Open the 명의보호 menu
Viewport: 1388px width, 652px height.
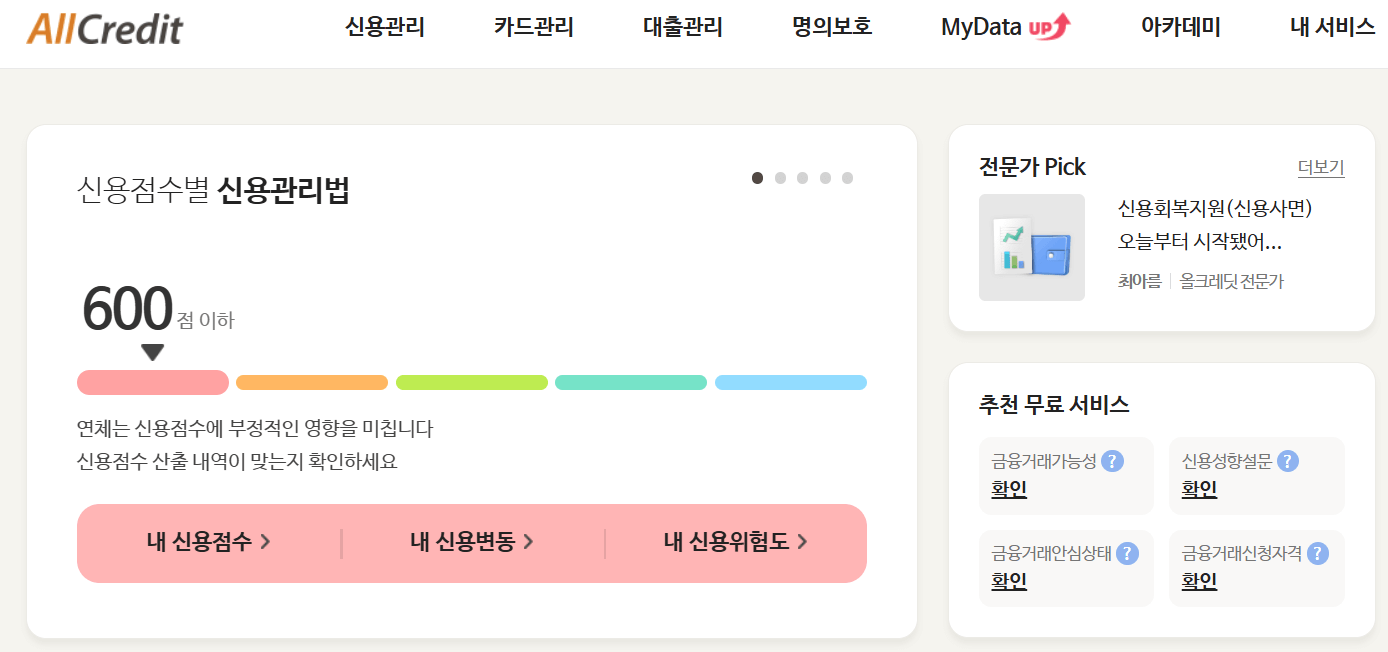(x=830, y=27)
